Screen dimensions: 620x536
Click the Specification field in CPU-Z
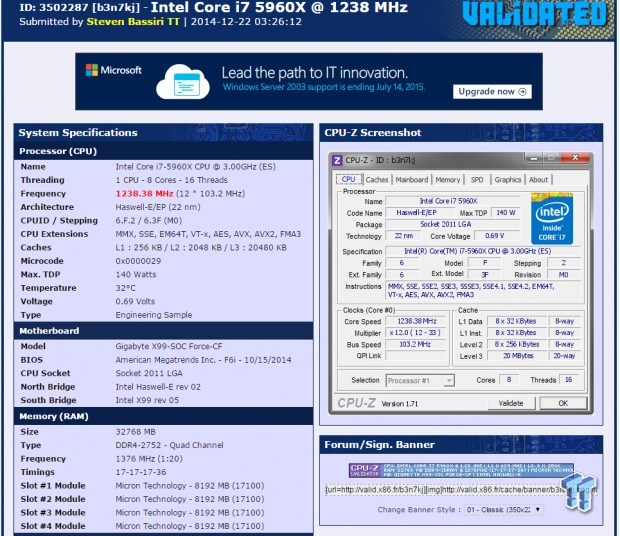pyautogui.click(x=483, y=251)
